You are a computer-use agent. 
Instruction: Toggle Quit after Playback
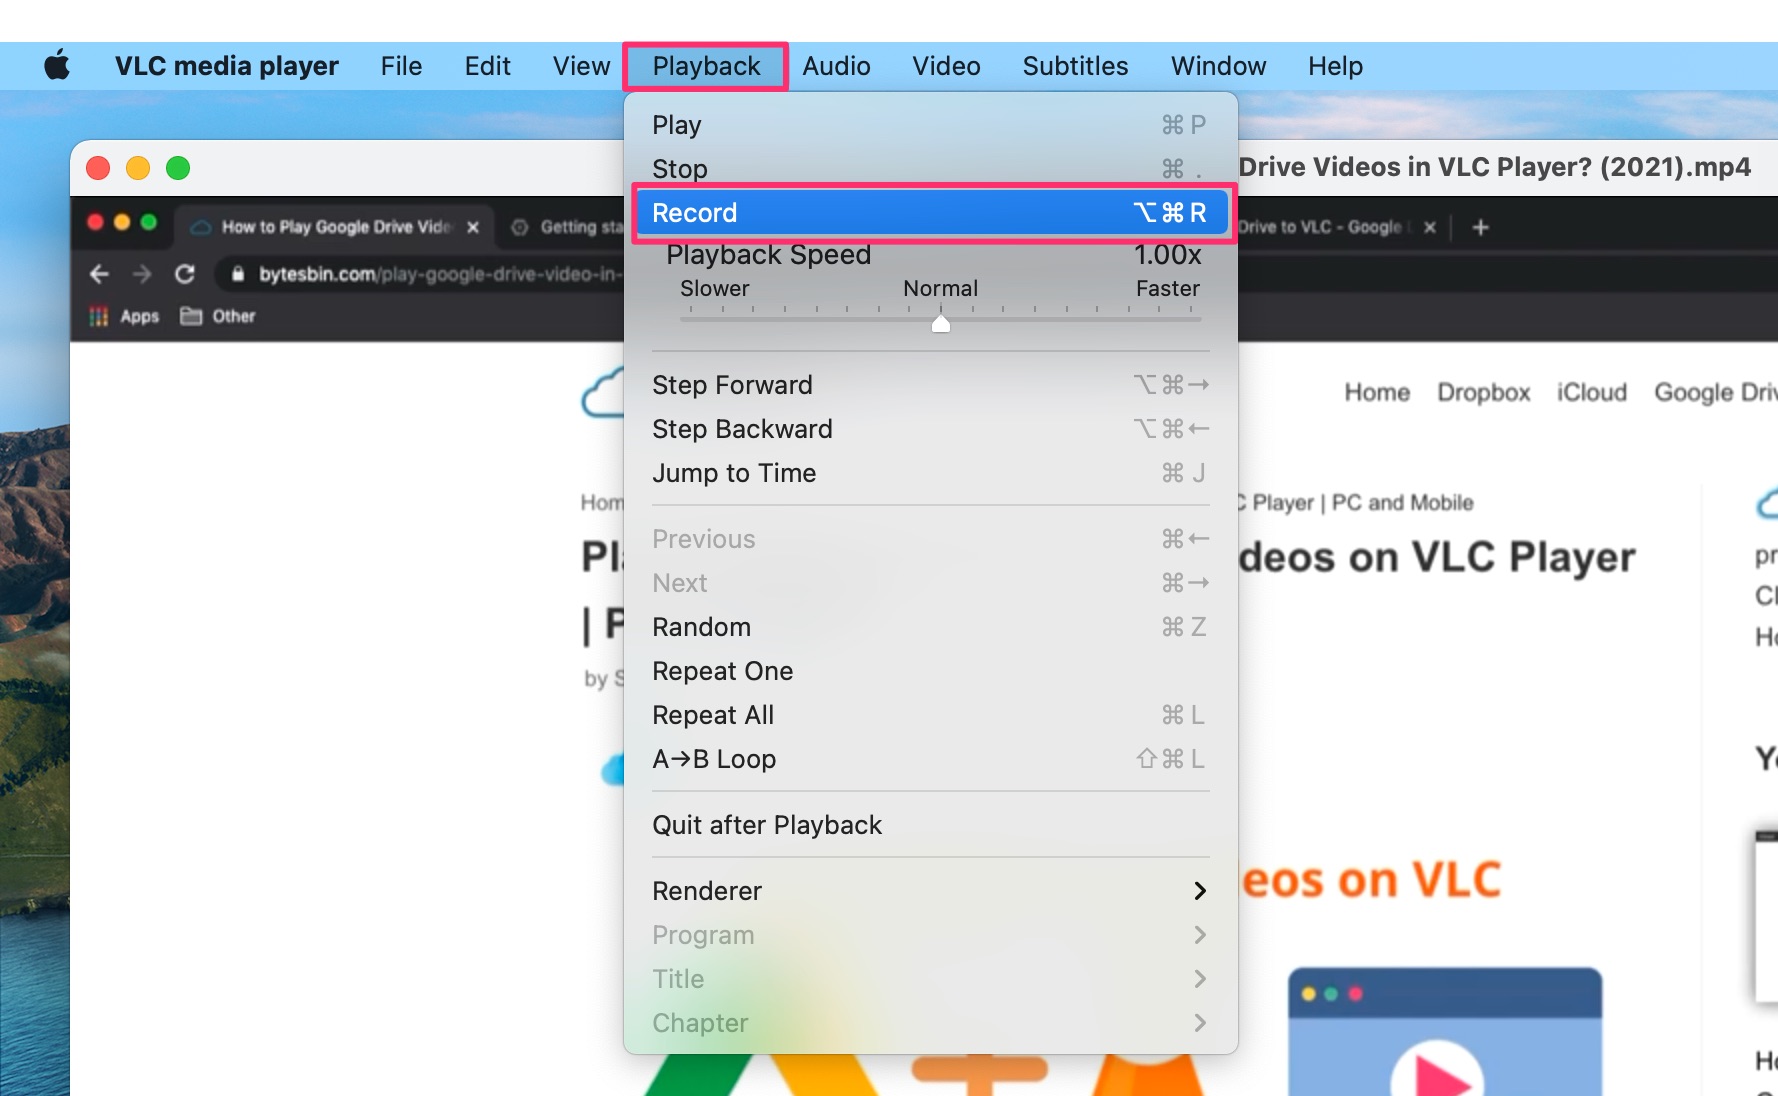click(x=930, y=825)
